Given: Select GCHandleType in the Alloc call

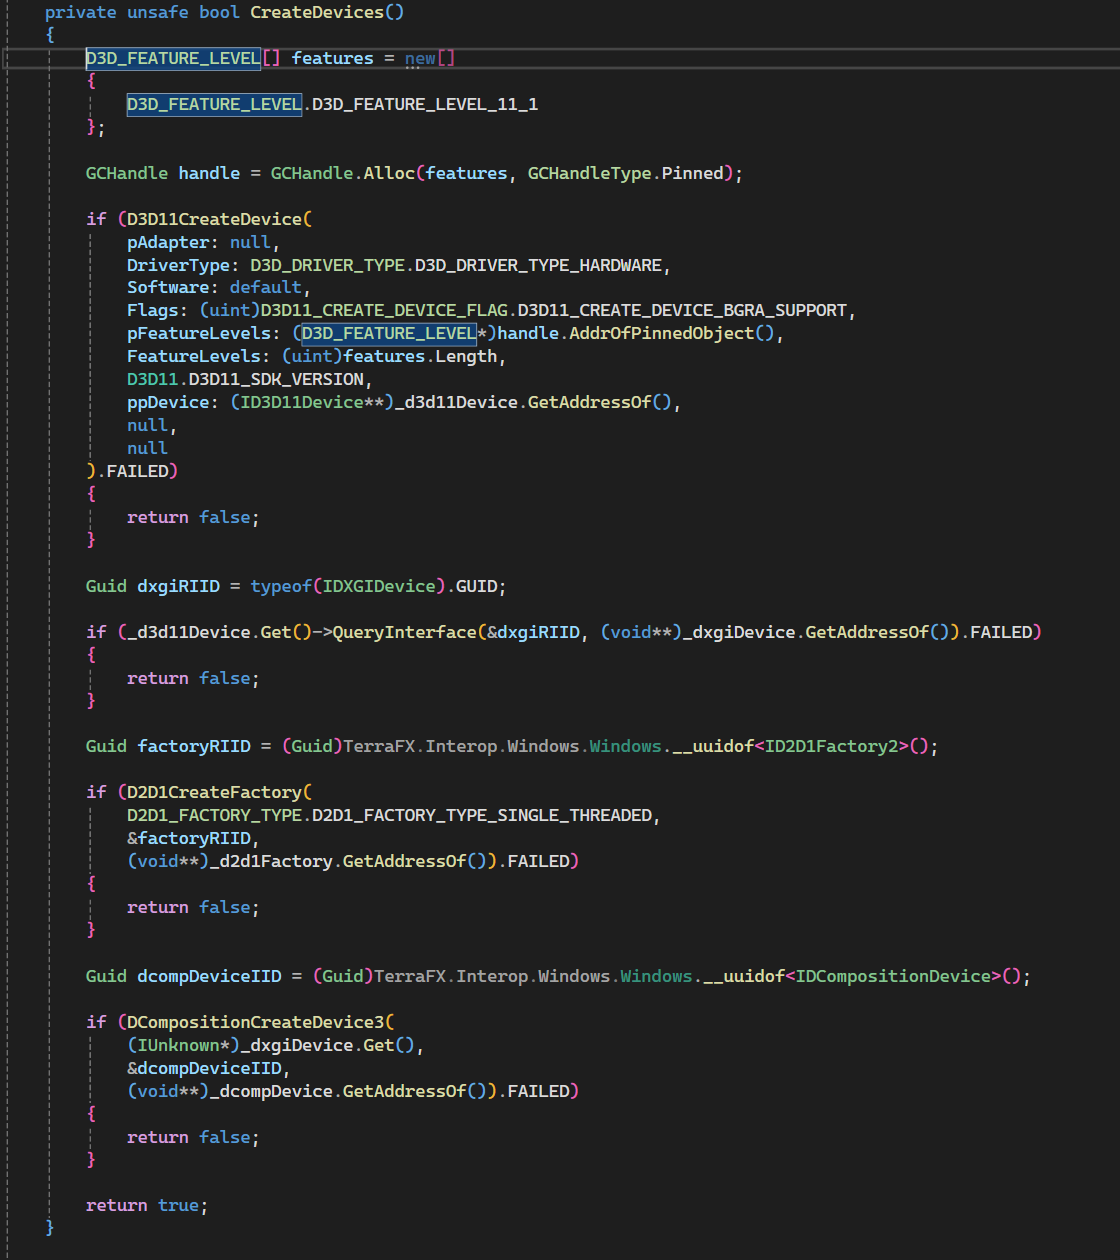Looking at the screenshot, I should point(590,173).
